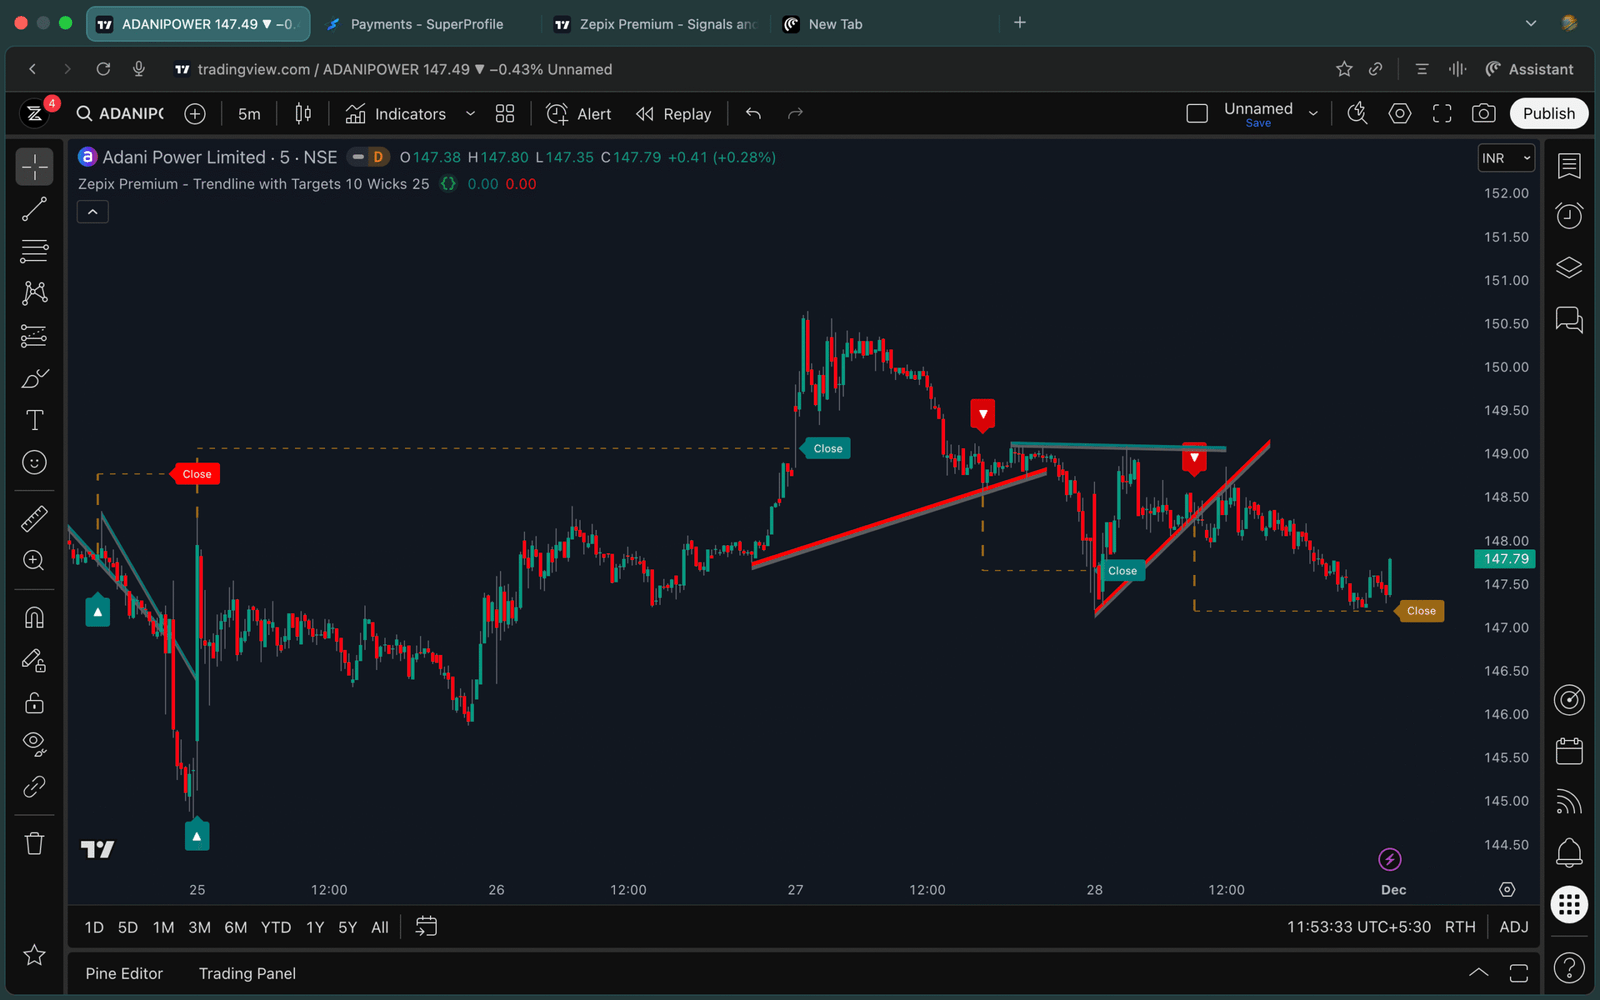Expand the Unnamed layout dropdown
The image size is (1600, 1000).
point(1313,114)
